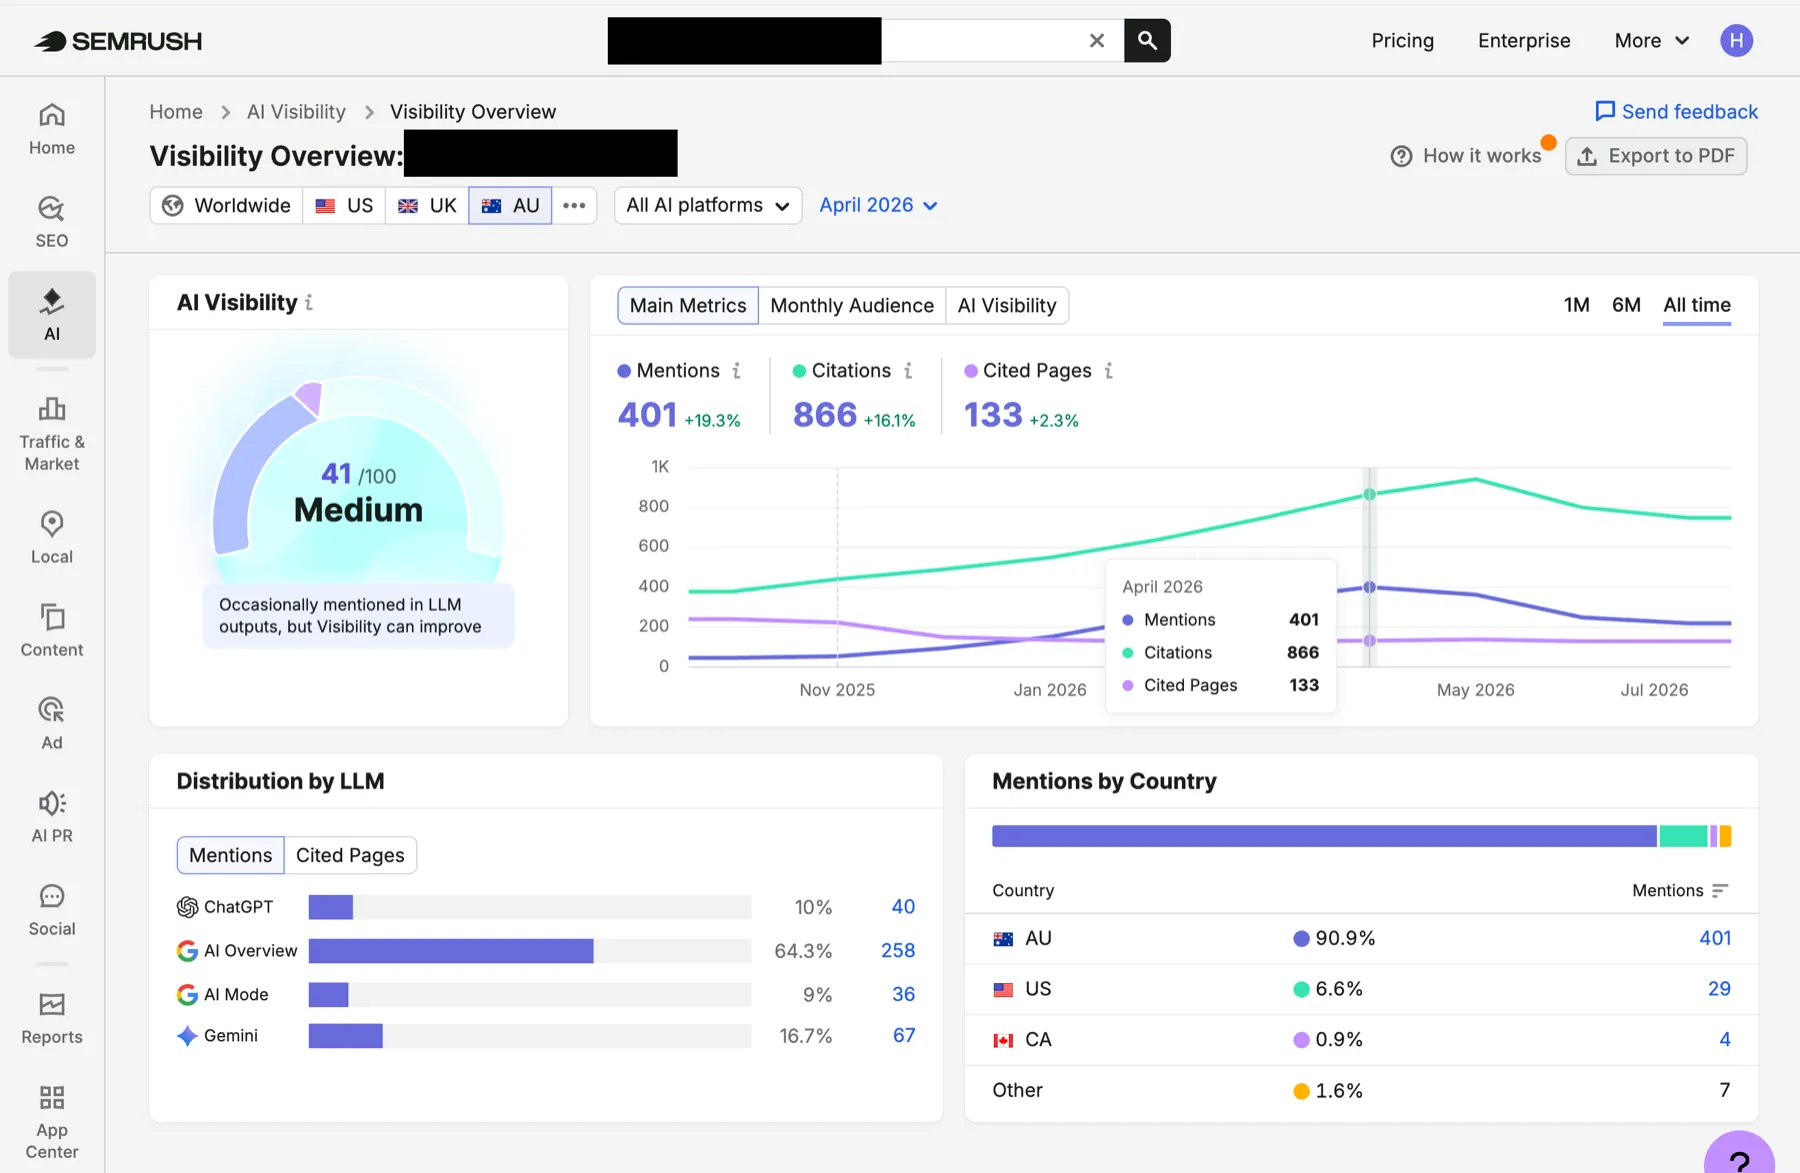The image size is (1800, 1173).
Task: Open Enterprise page
Action: [1524, 41]
